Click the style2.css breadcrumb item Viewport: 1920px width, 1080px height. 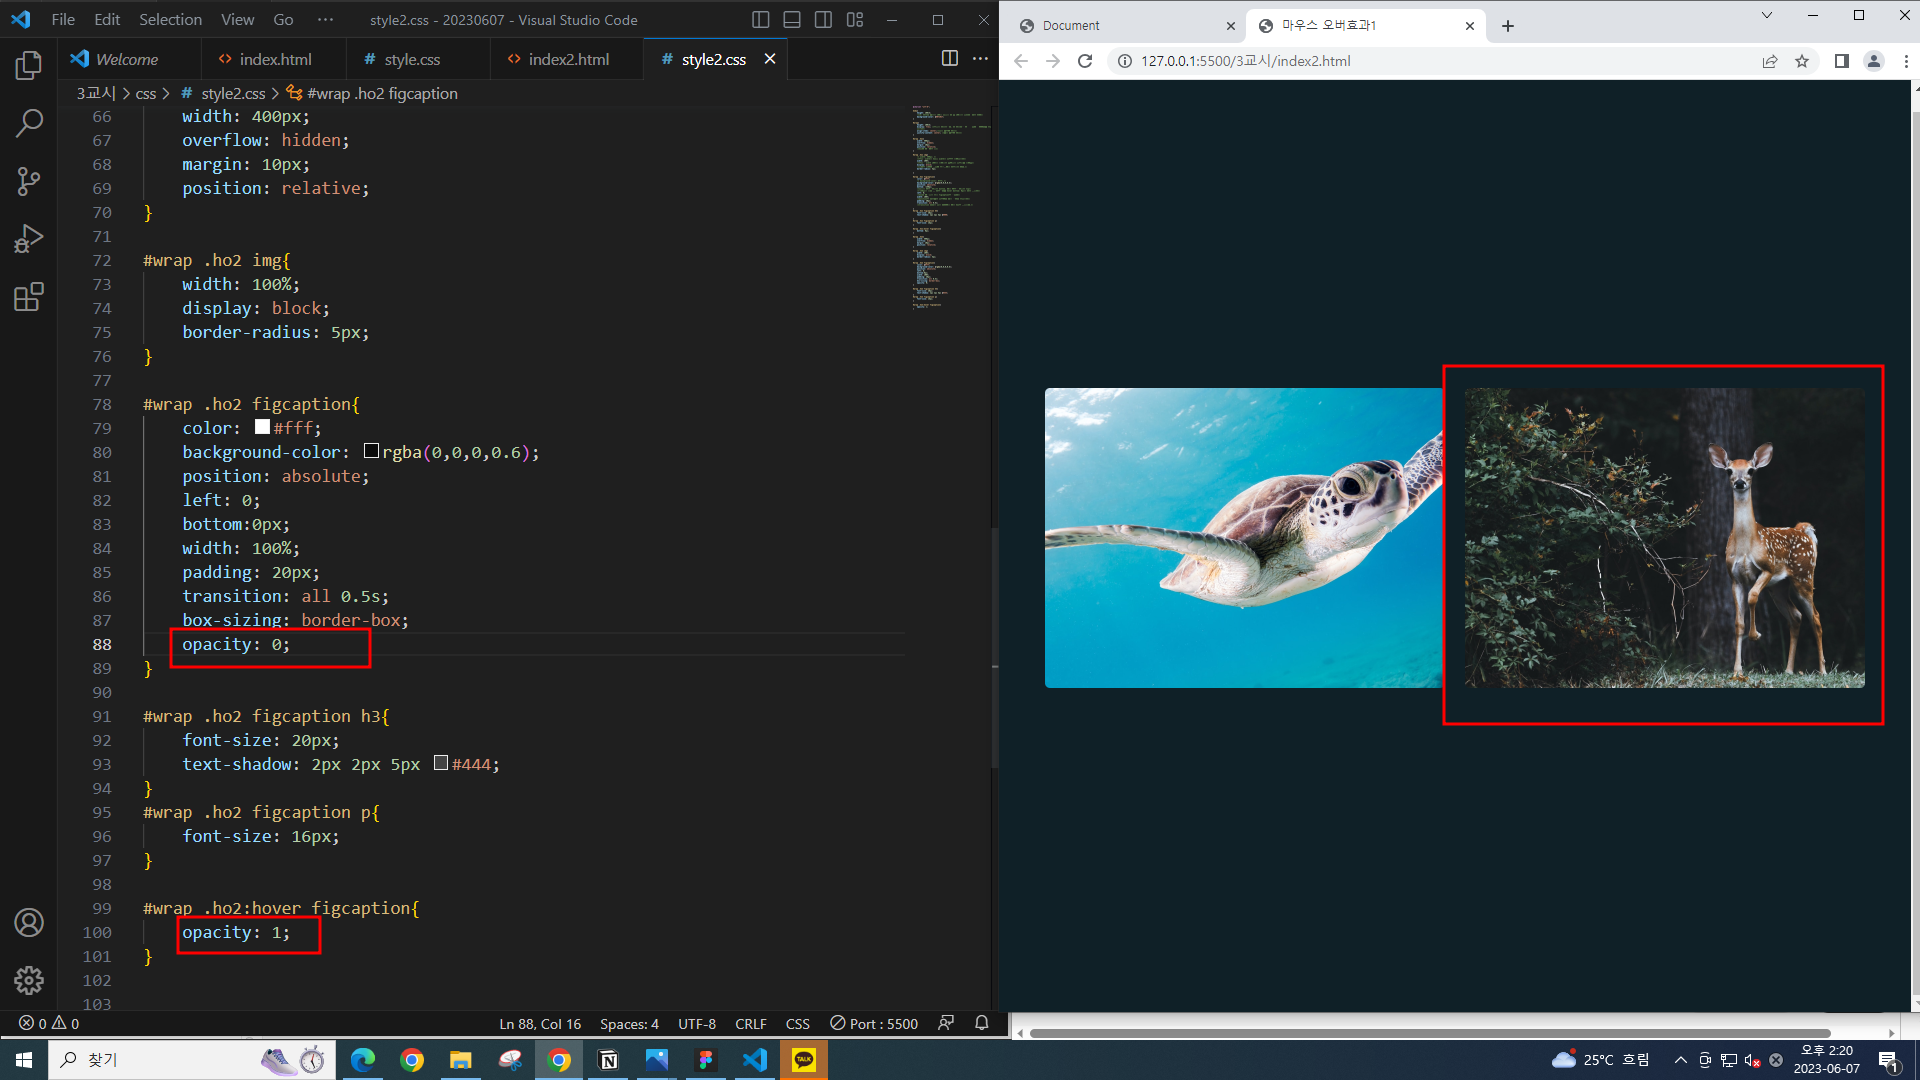pyautogui.click(x=233, y=93)
